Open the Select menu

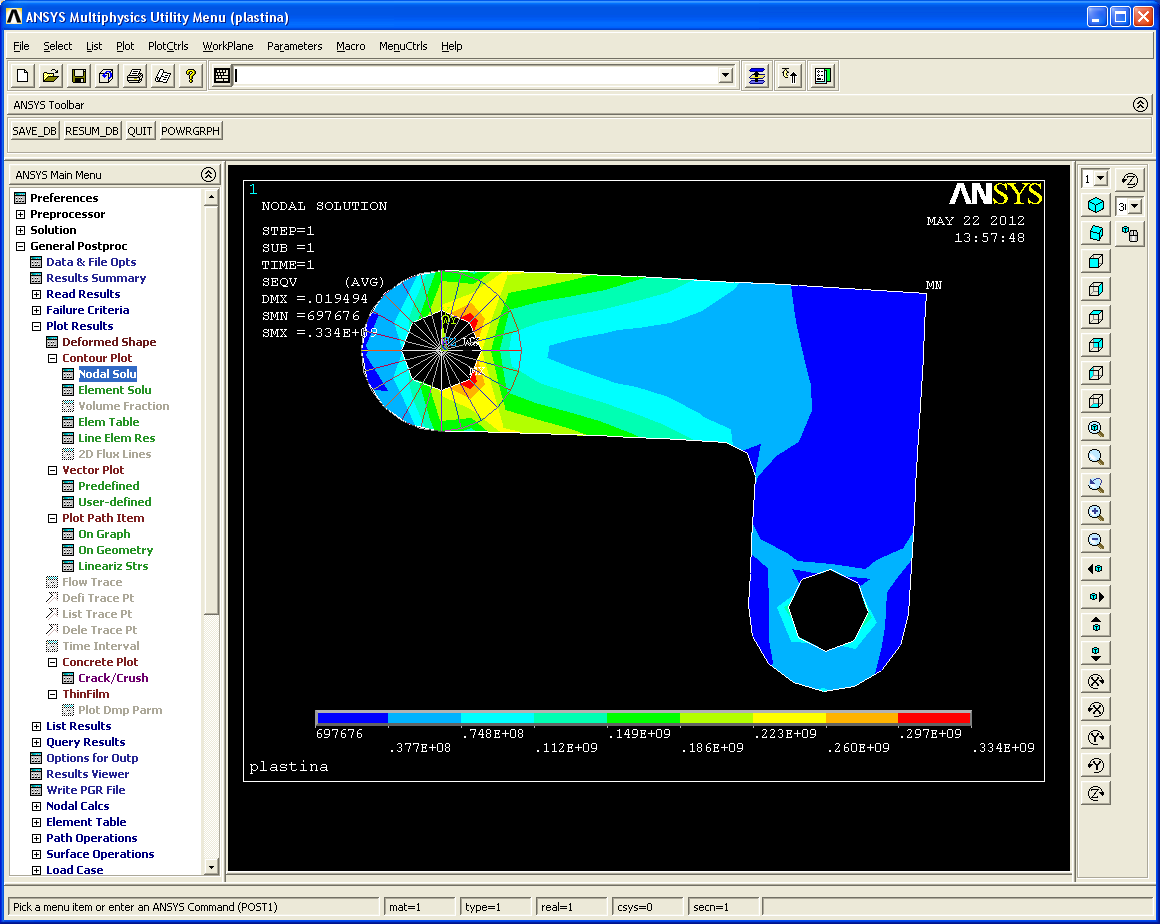[57, 46]
